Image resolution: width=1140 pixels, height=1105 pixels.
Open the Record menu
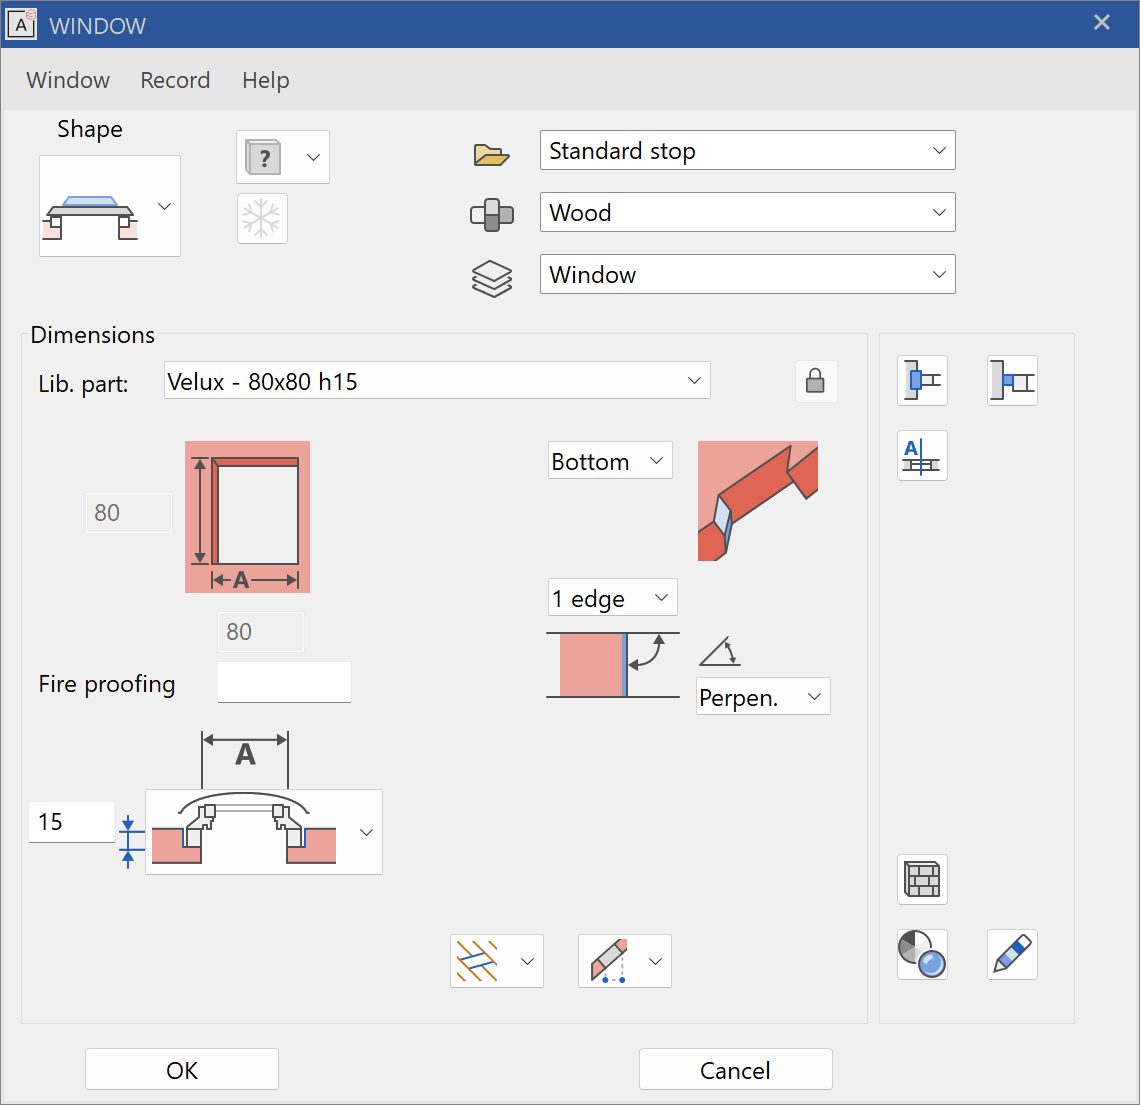(174, 80)
